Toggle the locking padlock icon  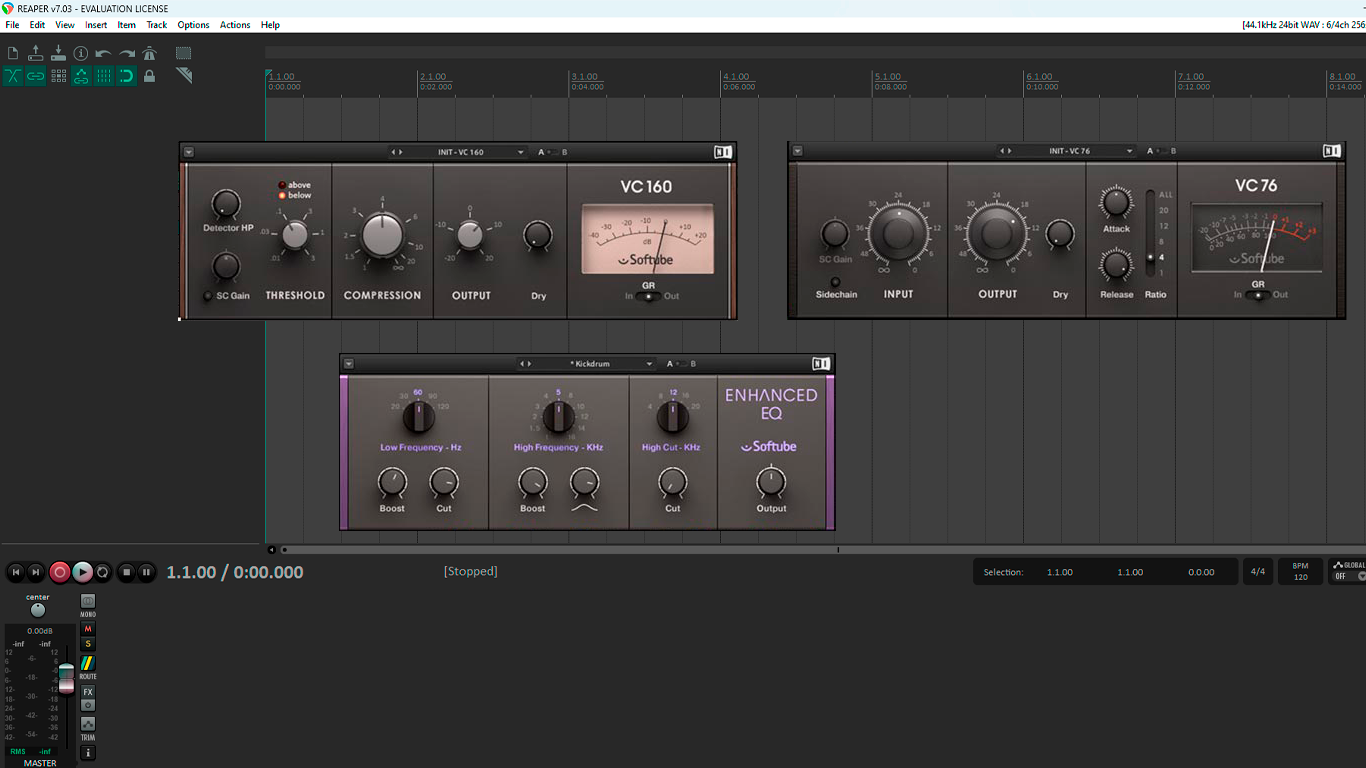tap(150, 76)
